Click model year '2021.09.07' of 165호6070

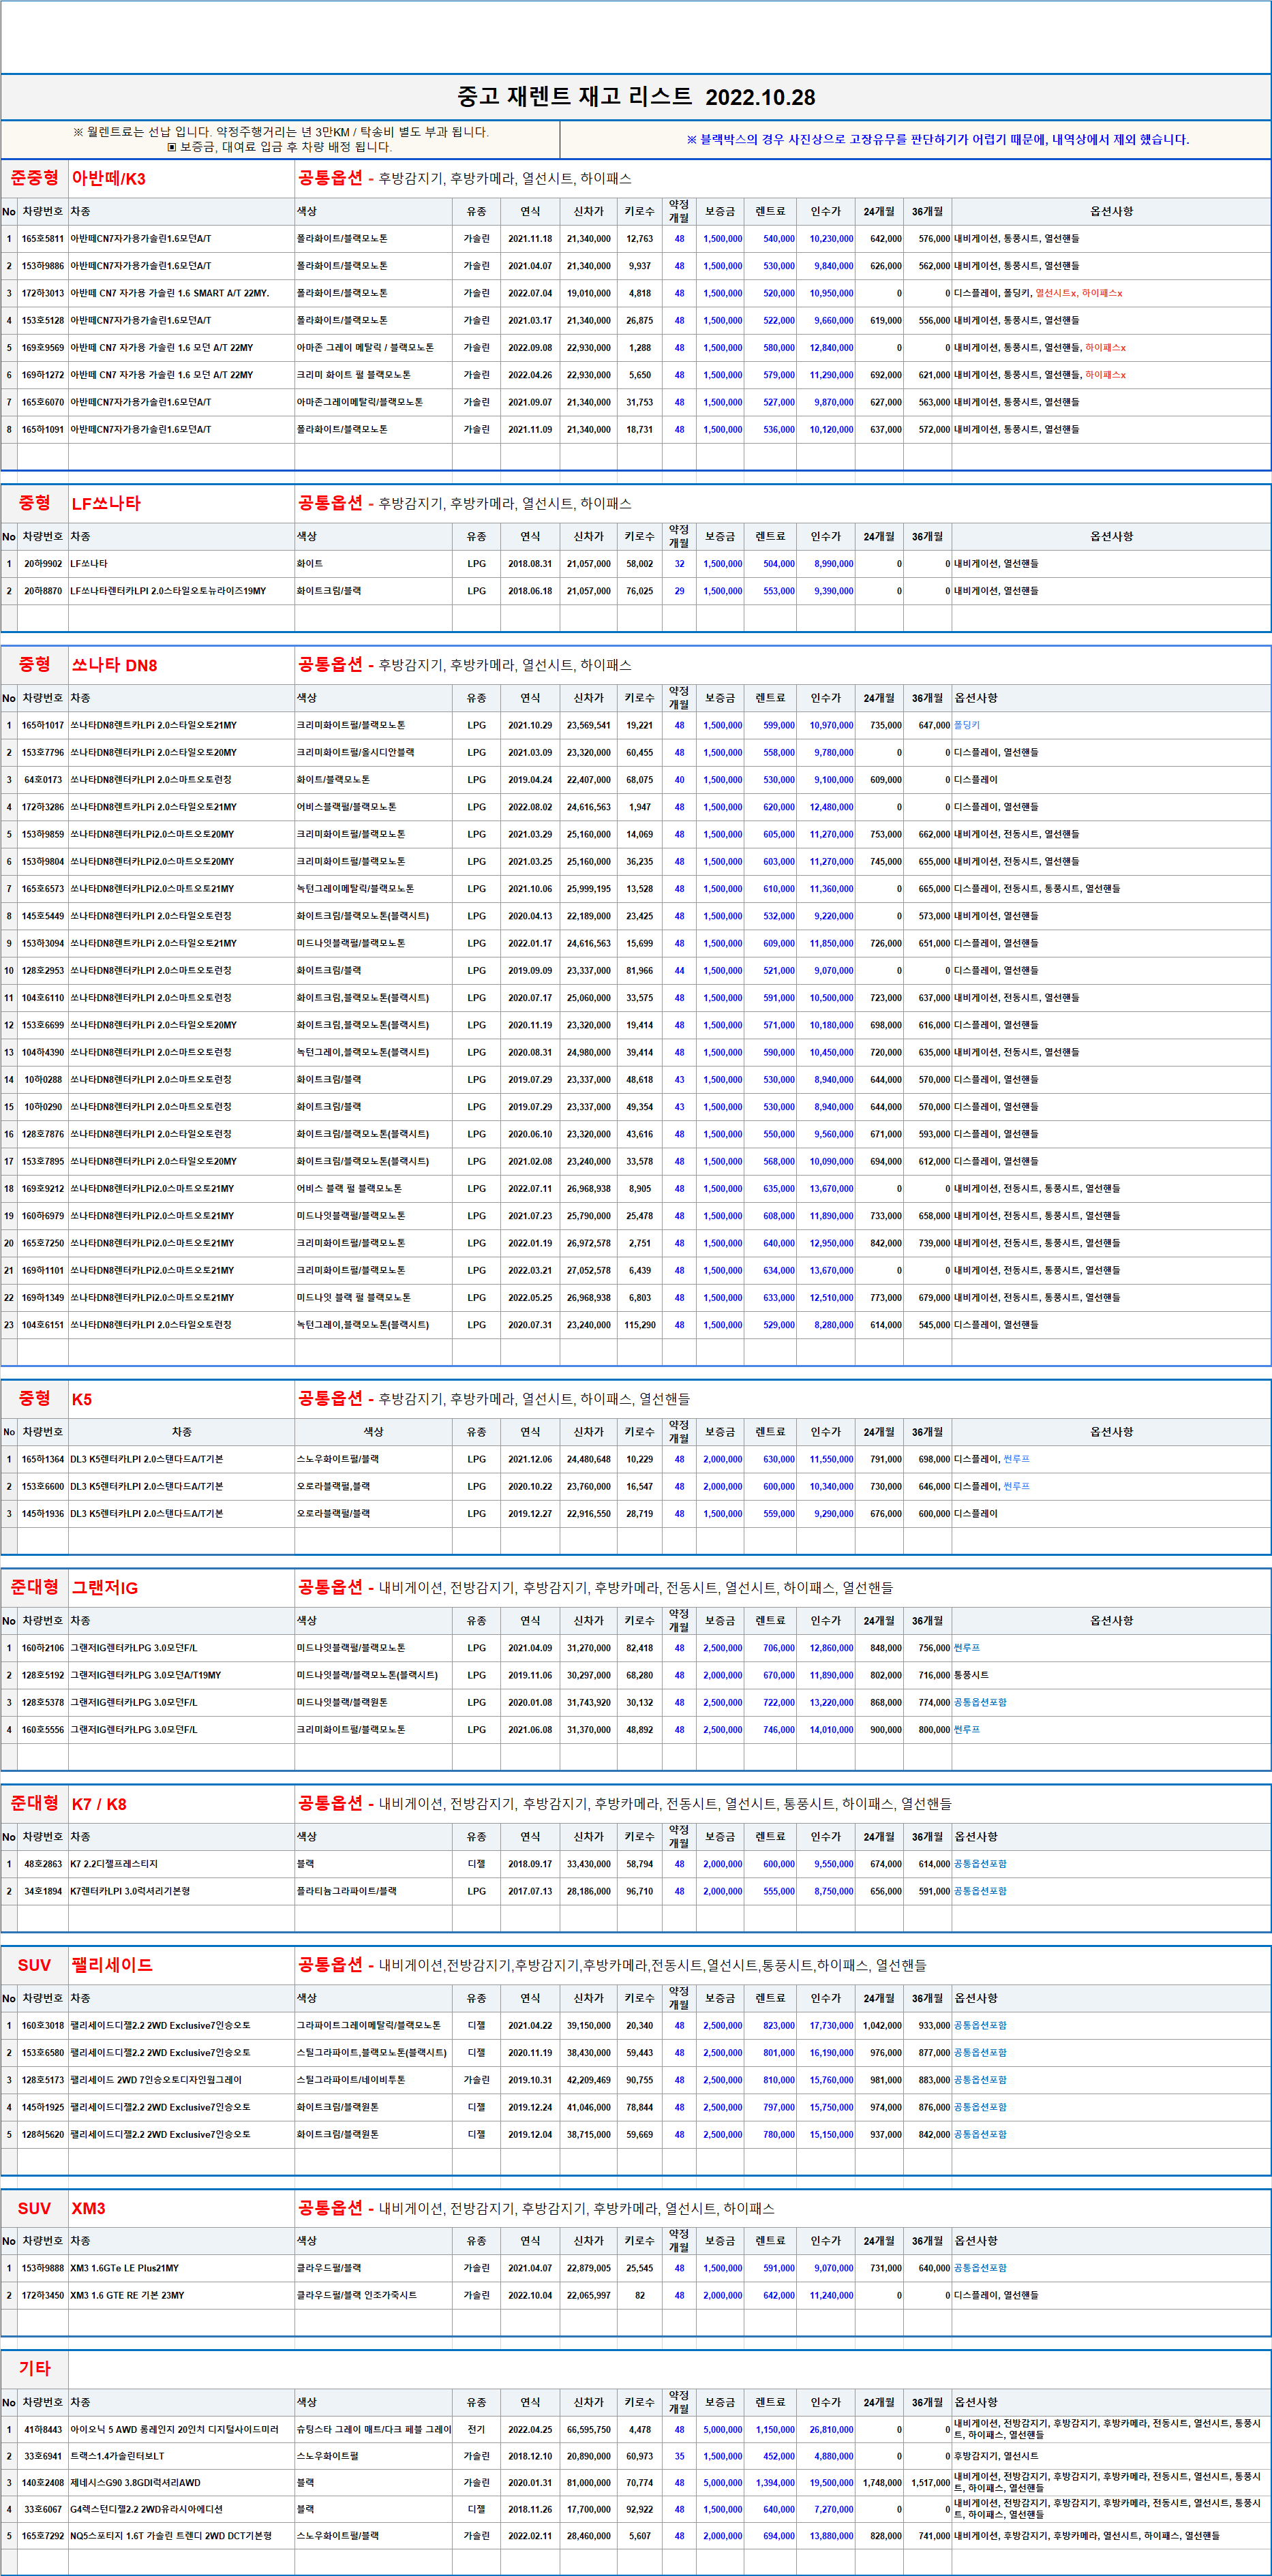tap(530, 402)
